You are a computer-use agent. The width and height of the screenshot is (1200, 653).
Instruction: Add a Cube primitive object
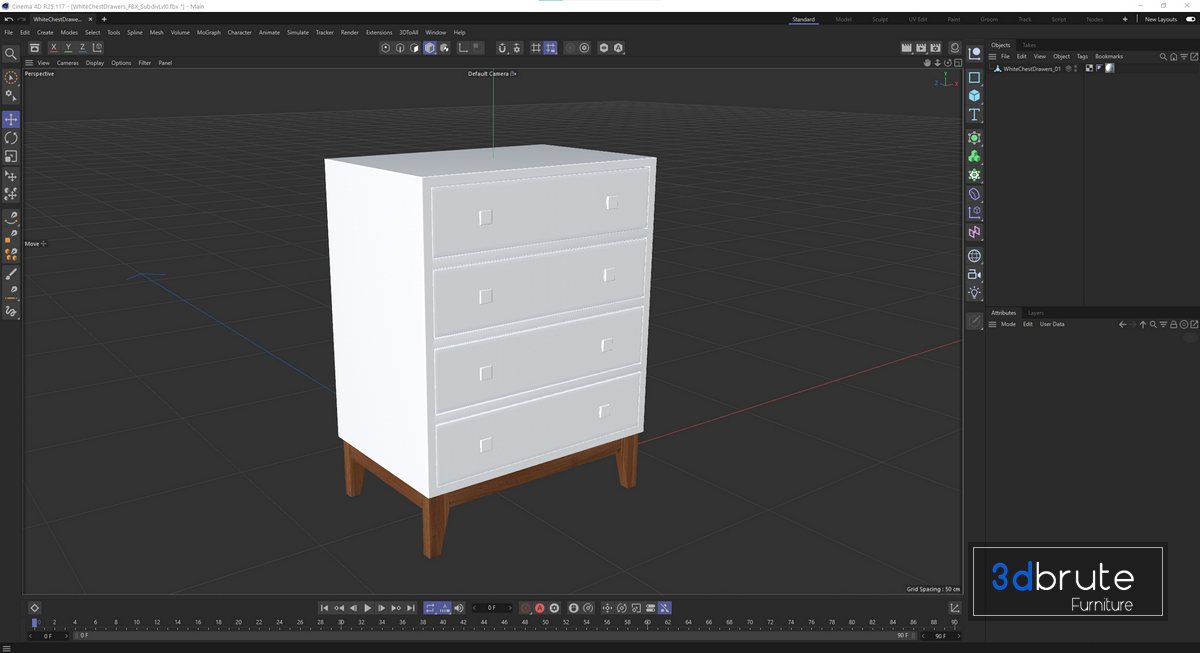click(974, 96)
